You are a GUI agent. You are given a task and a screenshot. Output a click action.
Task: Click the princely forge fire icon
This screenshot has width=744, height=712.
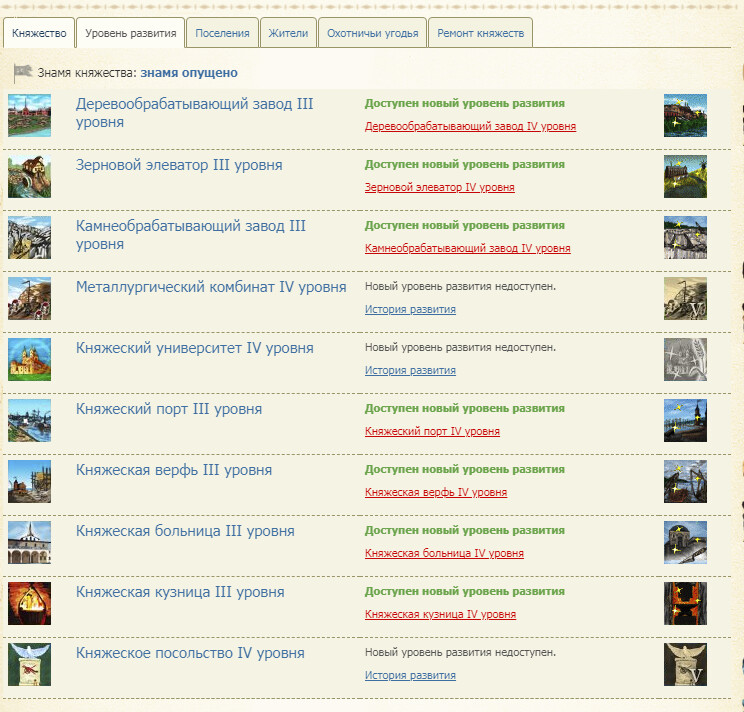29,603
